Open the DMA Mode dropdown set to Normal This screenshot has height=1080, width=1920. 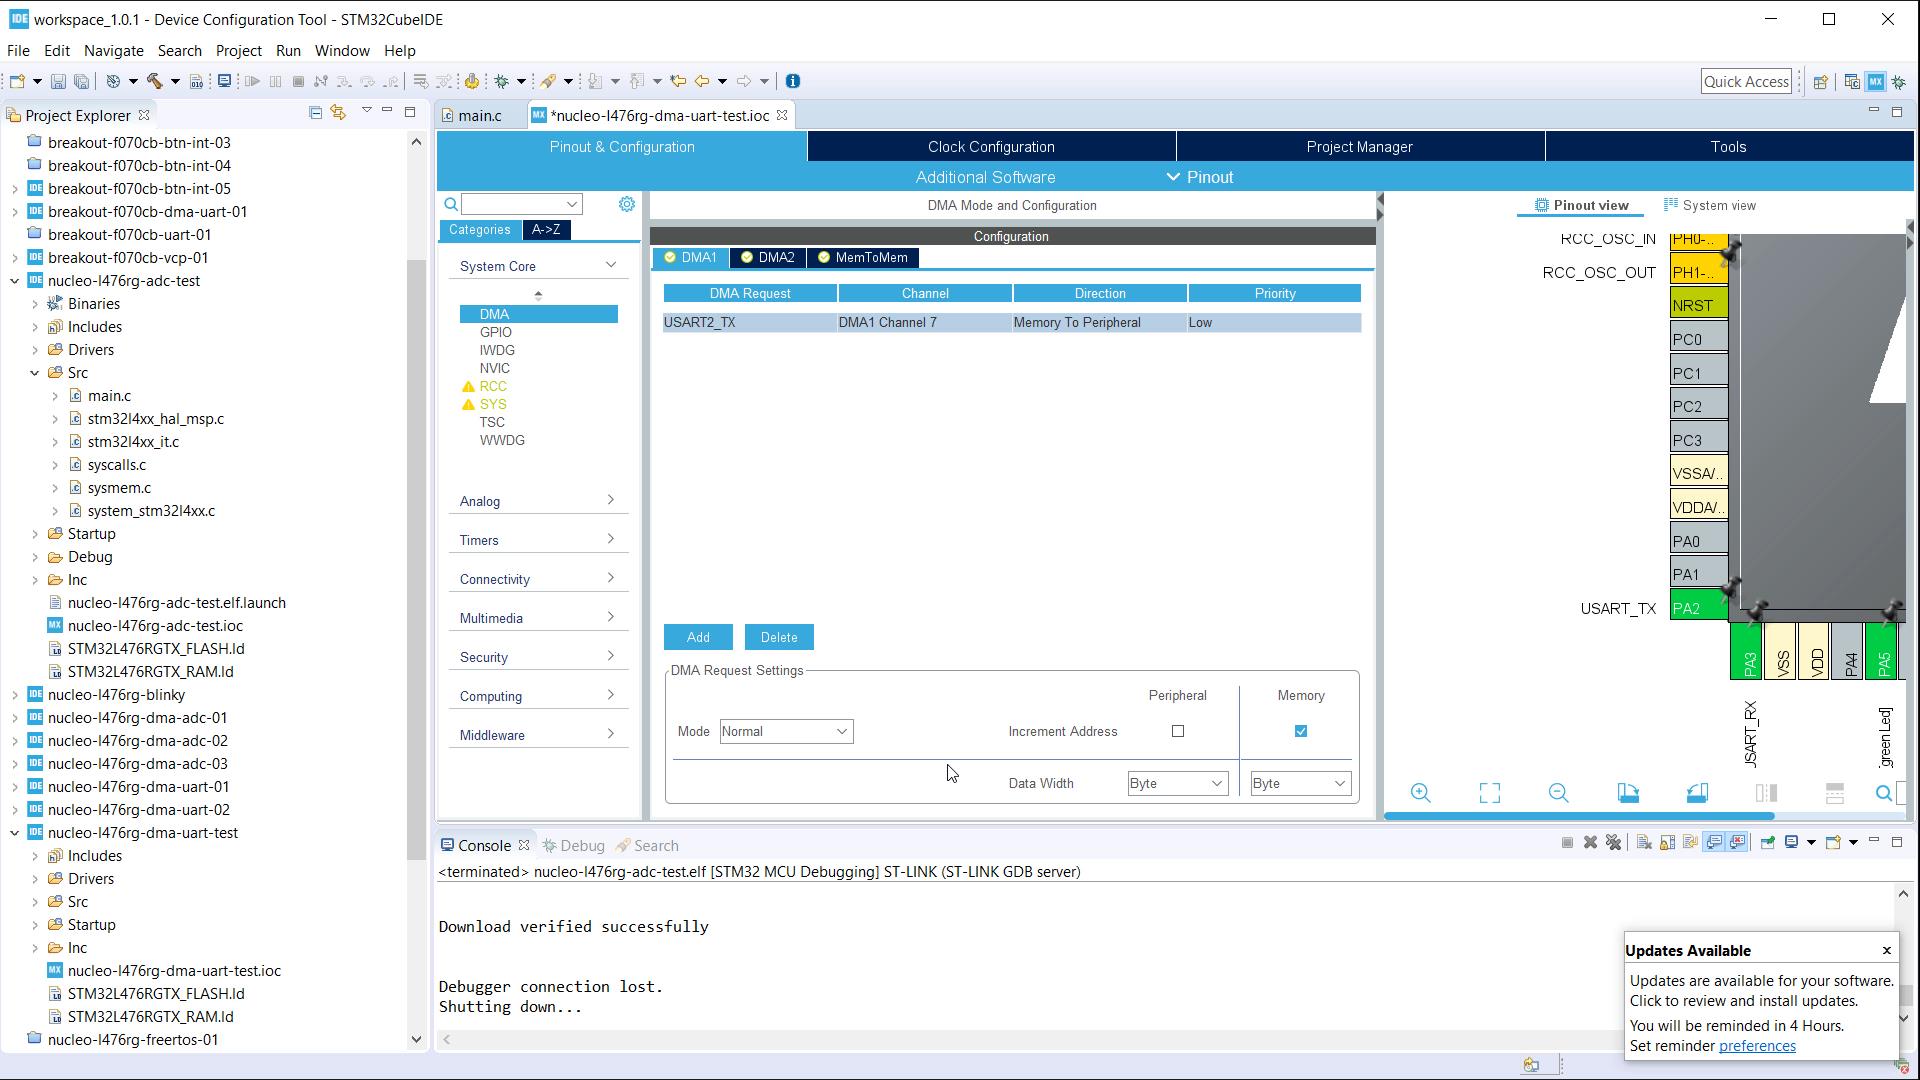[x=785, y=731]
